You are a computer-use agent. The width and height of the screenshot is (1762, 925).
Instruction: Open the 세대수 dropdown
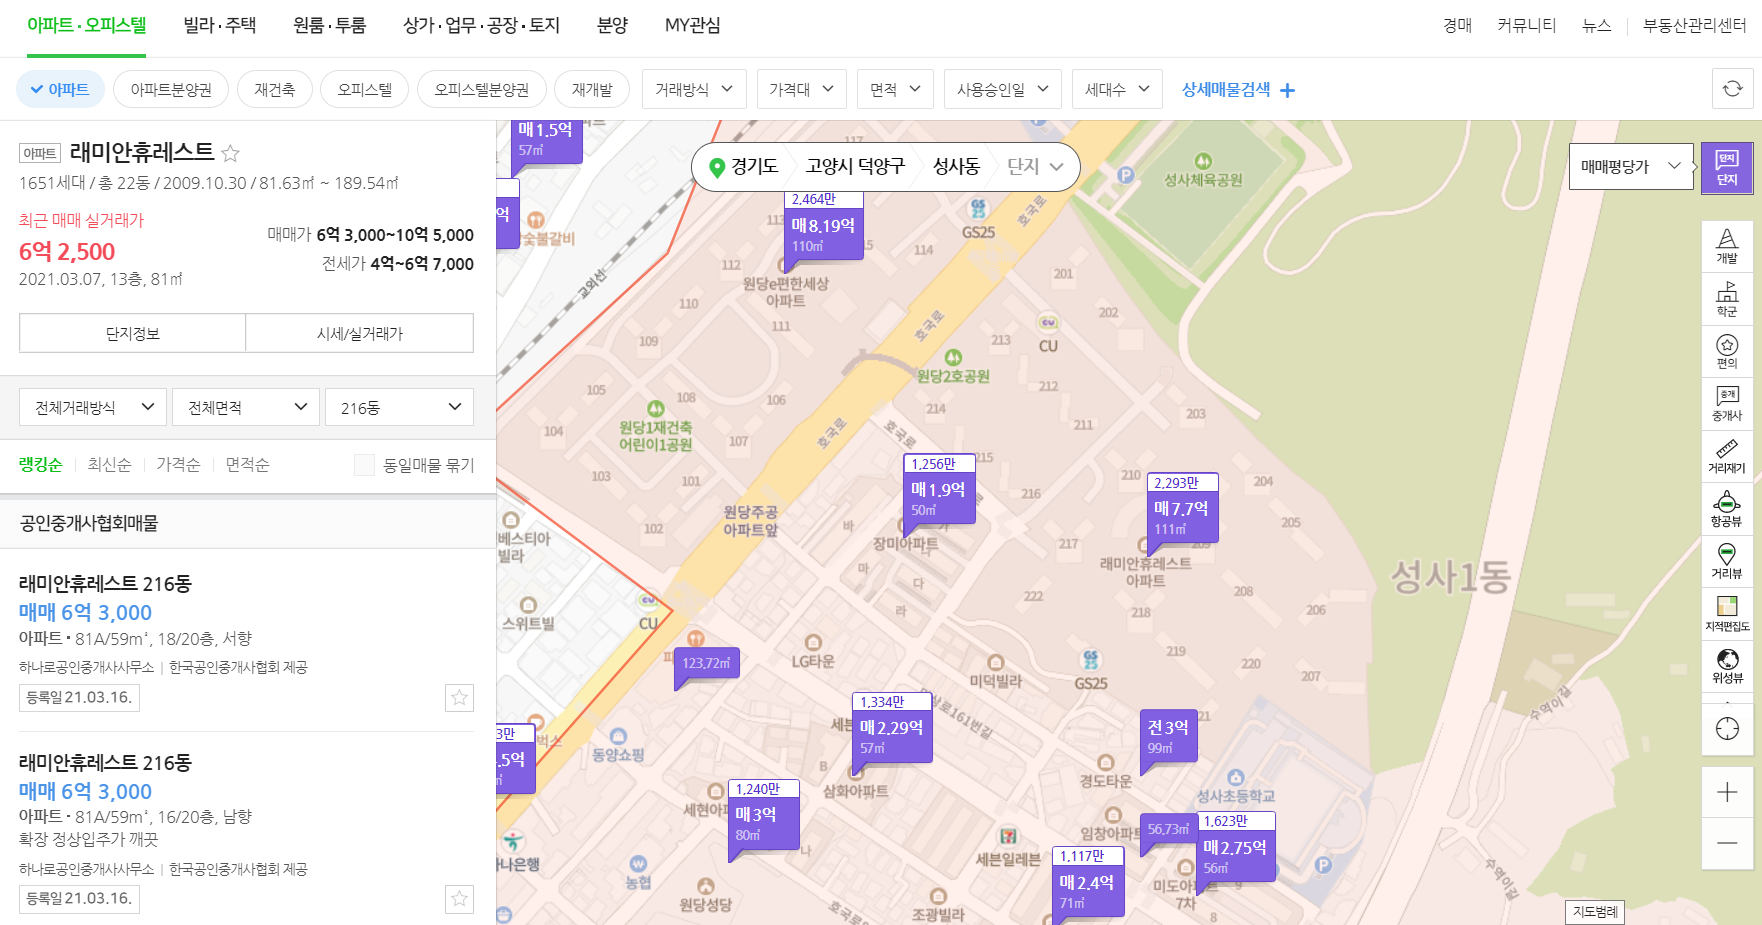tap(1117, 89)
